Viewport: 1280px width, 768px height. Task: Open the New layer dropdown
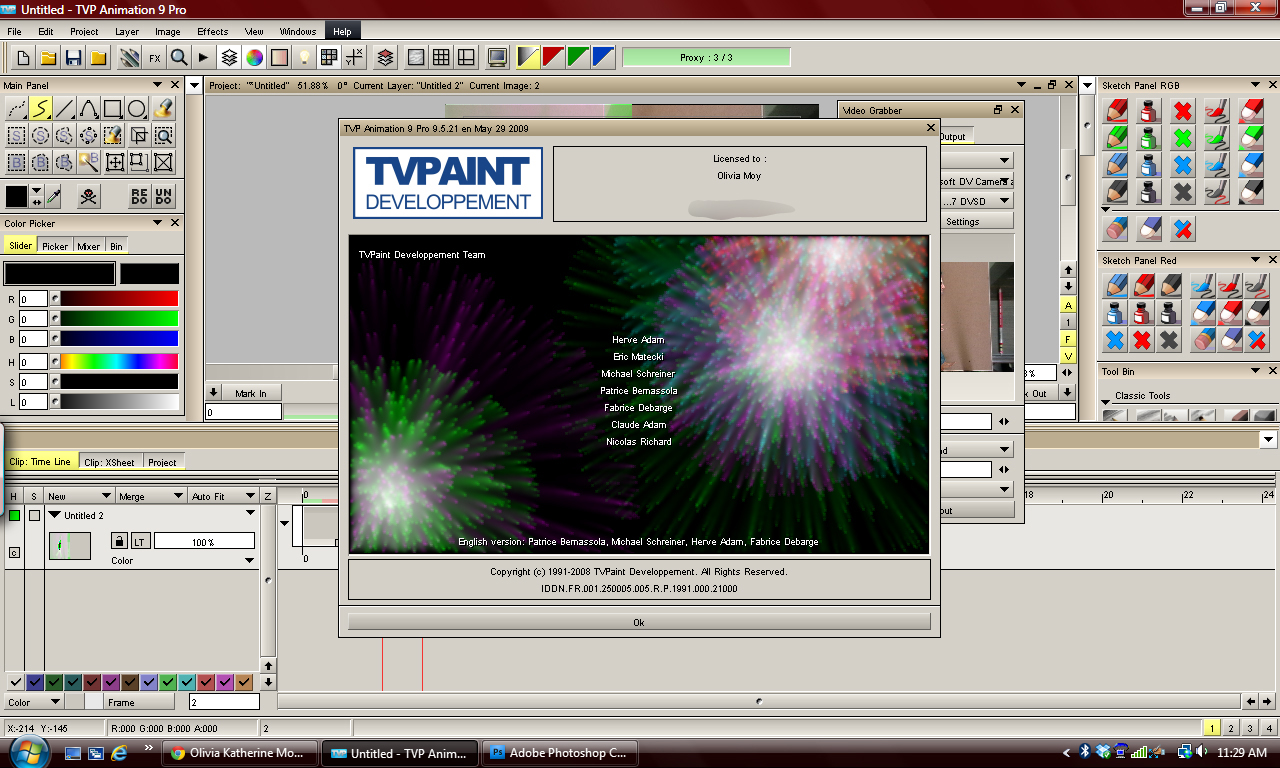(80, 496)
